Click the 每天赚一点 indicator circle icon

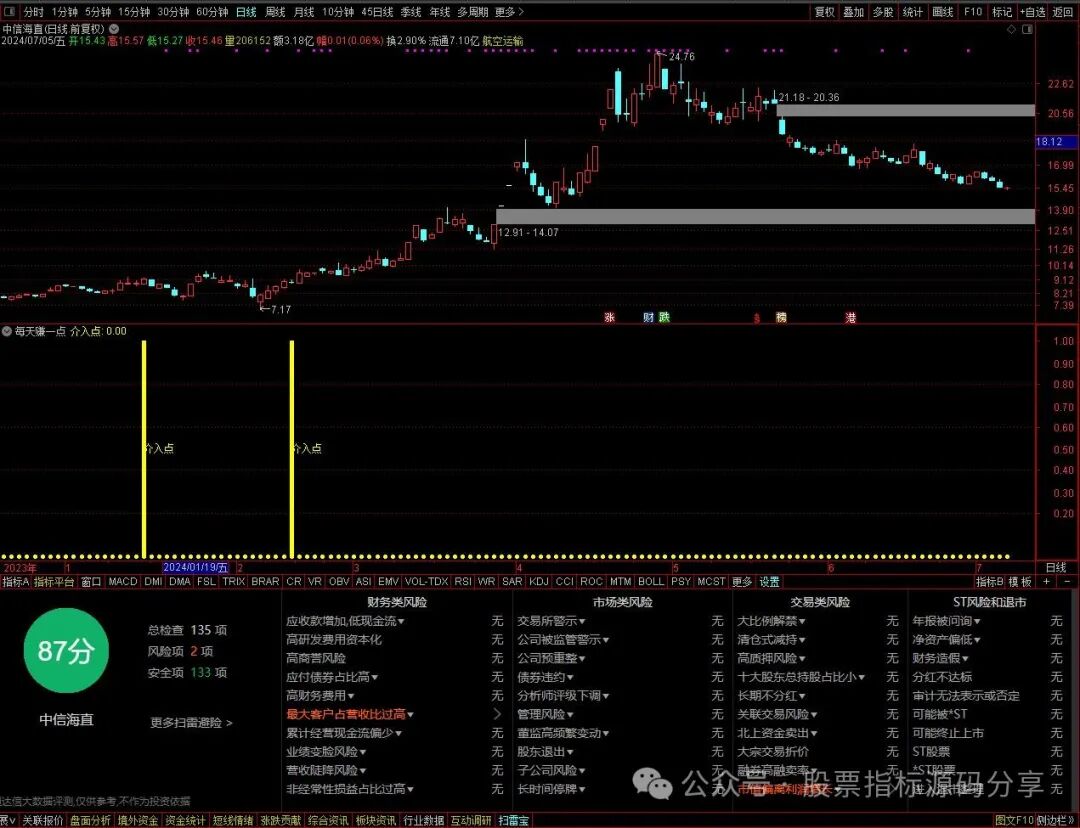point(7,331)
